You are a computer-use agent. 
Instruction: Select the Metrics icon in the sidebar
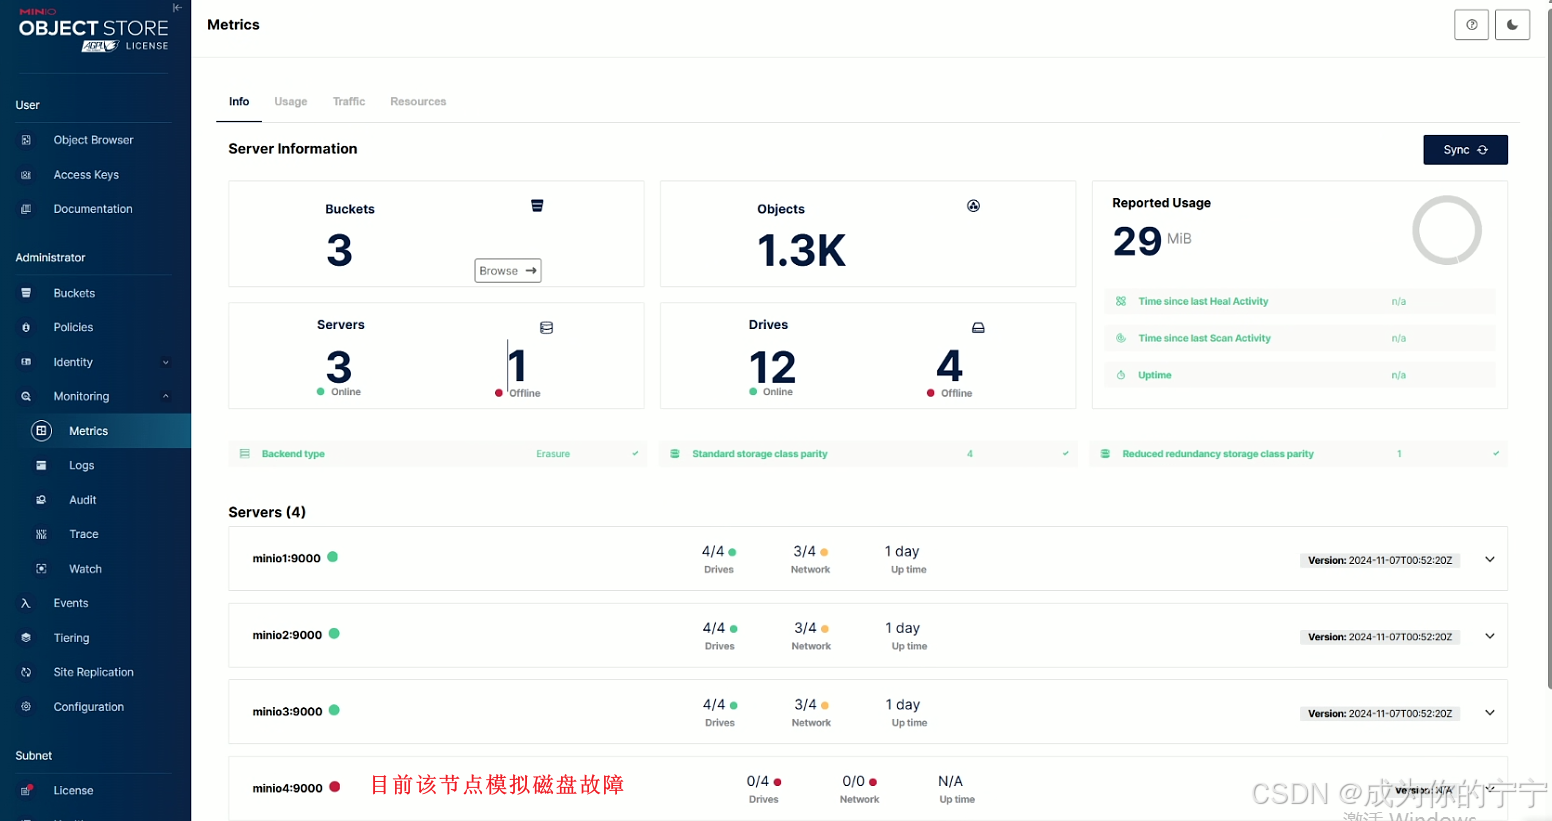[x=41, y=431]
